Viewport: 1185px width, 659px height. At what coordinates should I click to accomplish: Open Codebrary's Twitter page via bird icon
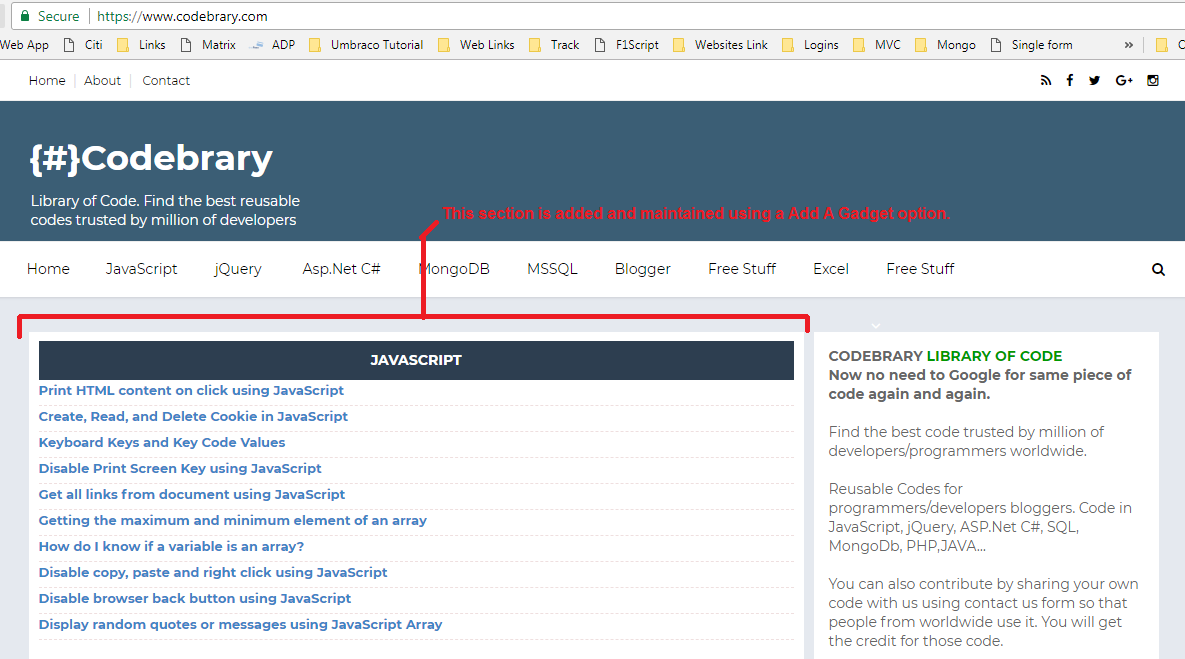tap(1094, 80)
